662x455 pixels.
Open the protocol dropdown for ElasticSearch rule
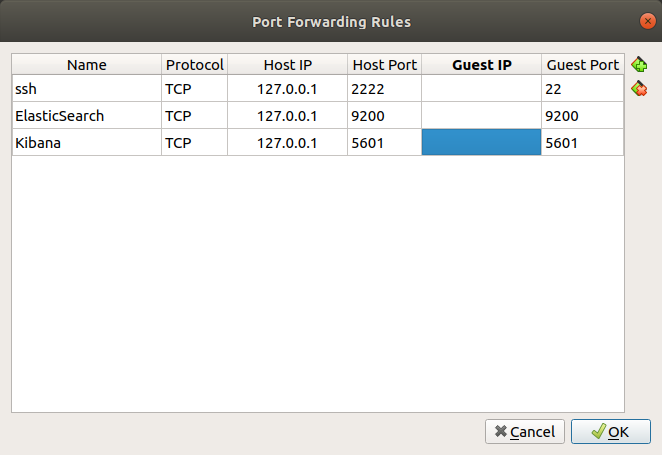pyautogui.click(x=195, y=116)
